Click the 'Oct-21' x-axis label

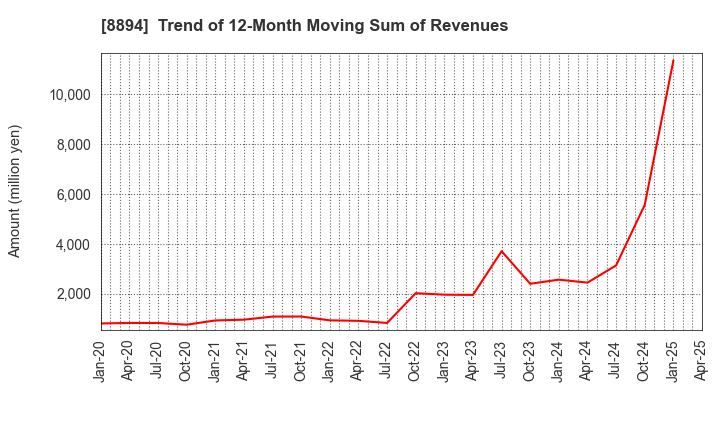[299, 361]
